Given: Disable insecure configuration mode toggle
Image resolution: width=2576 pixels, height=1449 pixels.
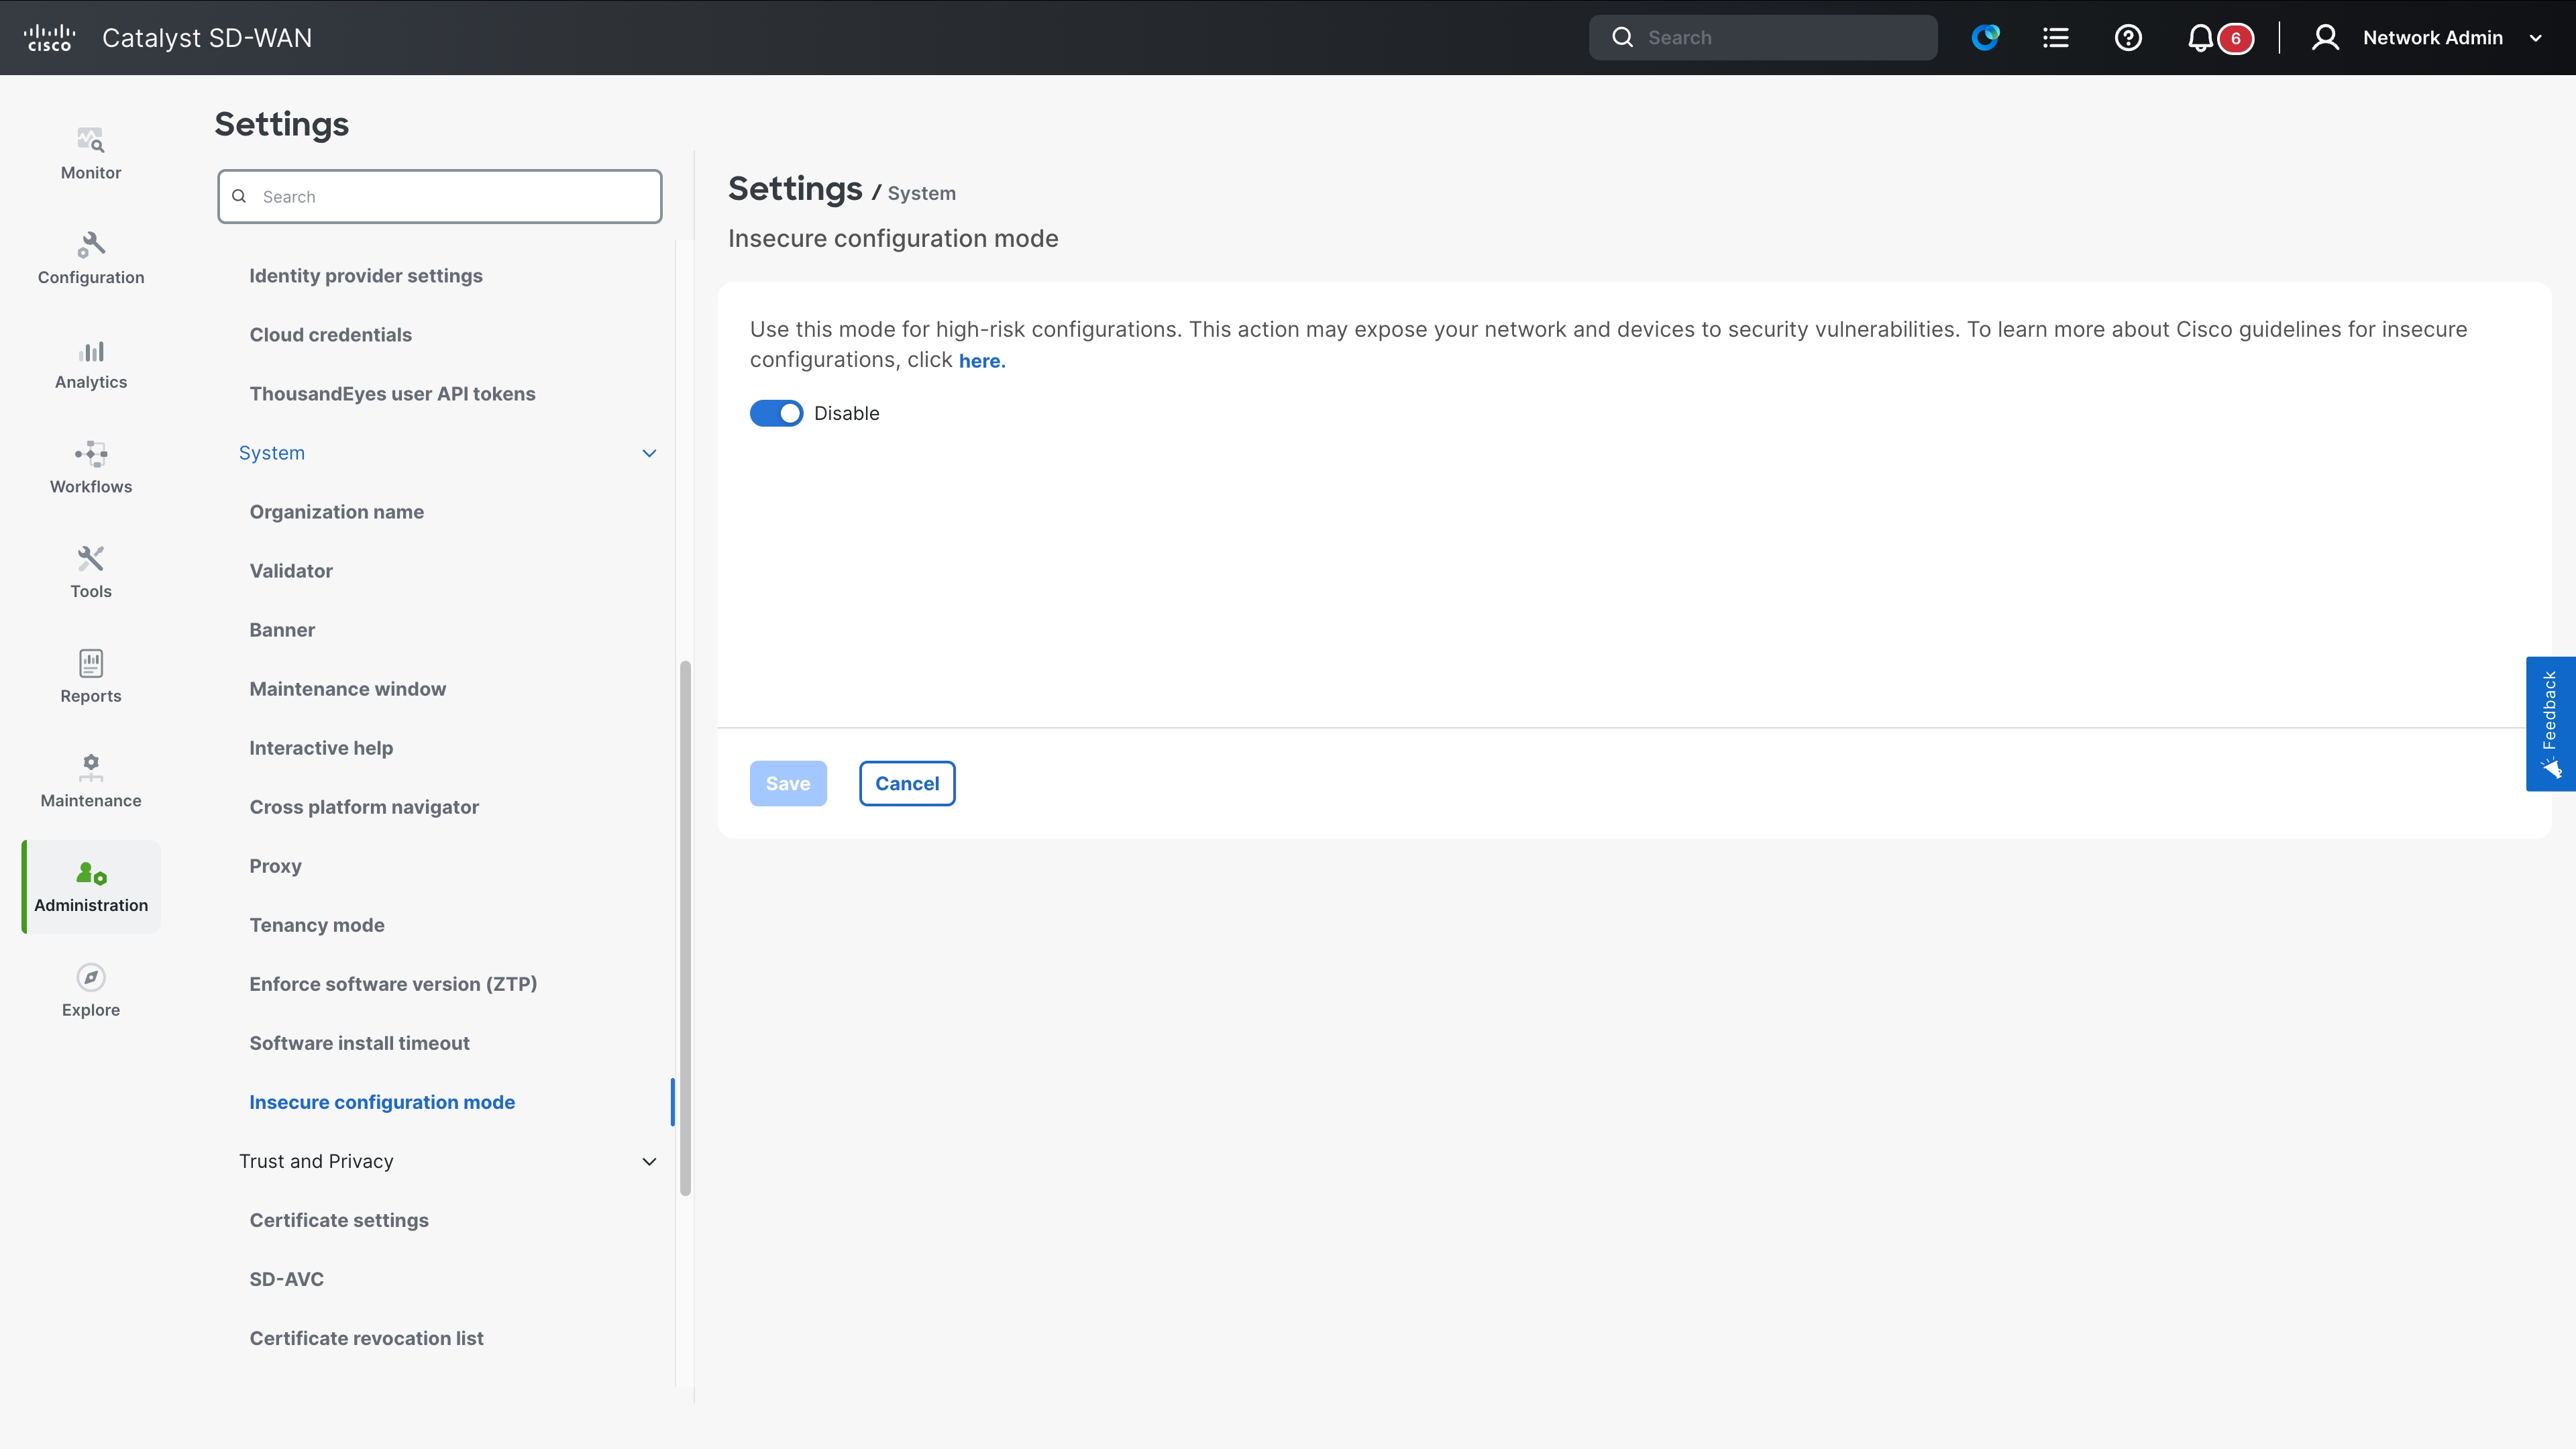Looking at the screenshot, I should pos(776,412).
